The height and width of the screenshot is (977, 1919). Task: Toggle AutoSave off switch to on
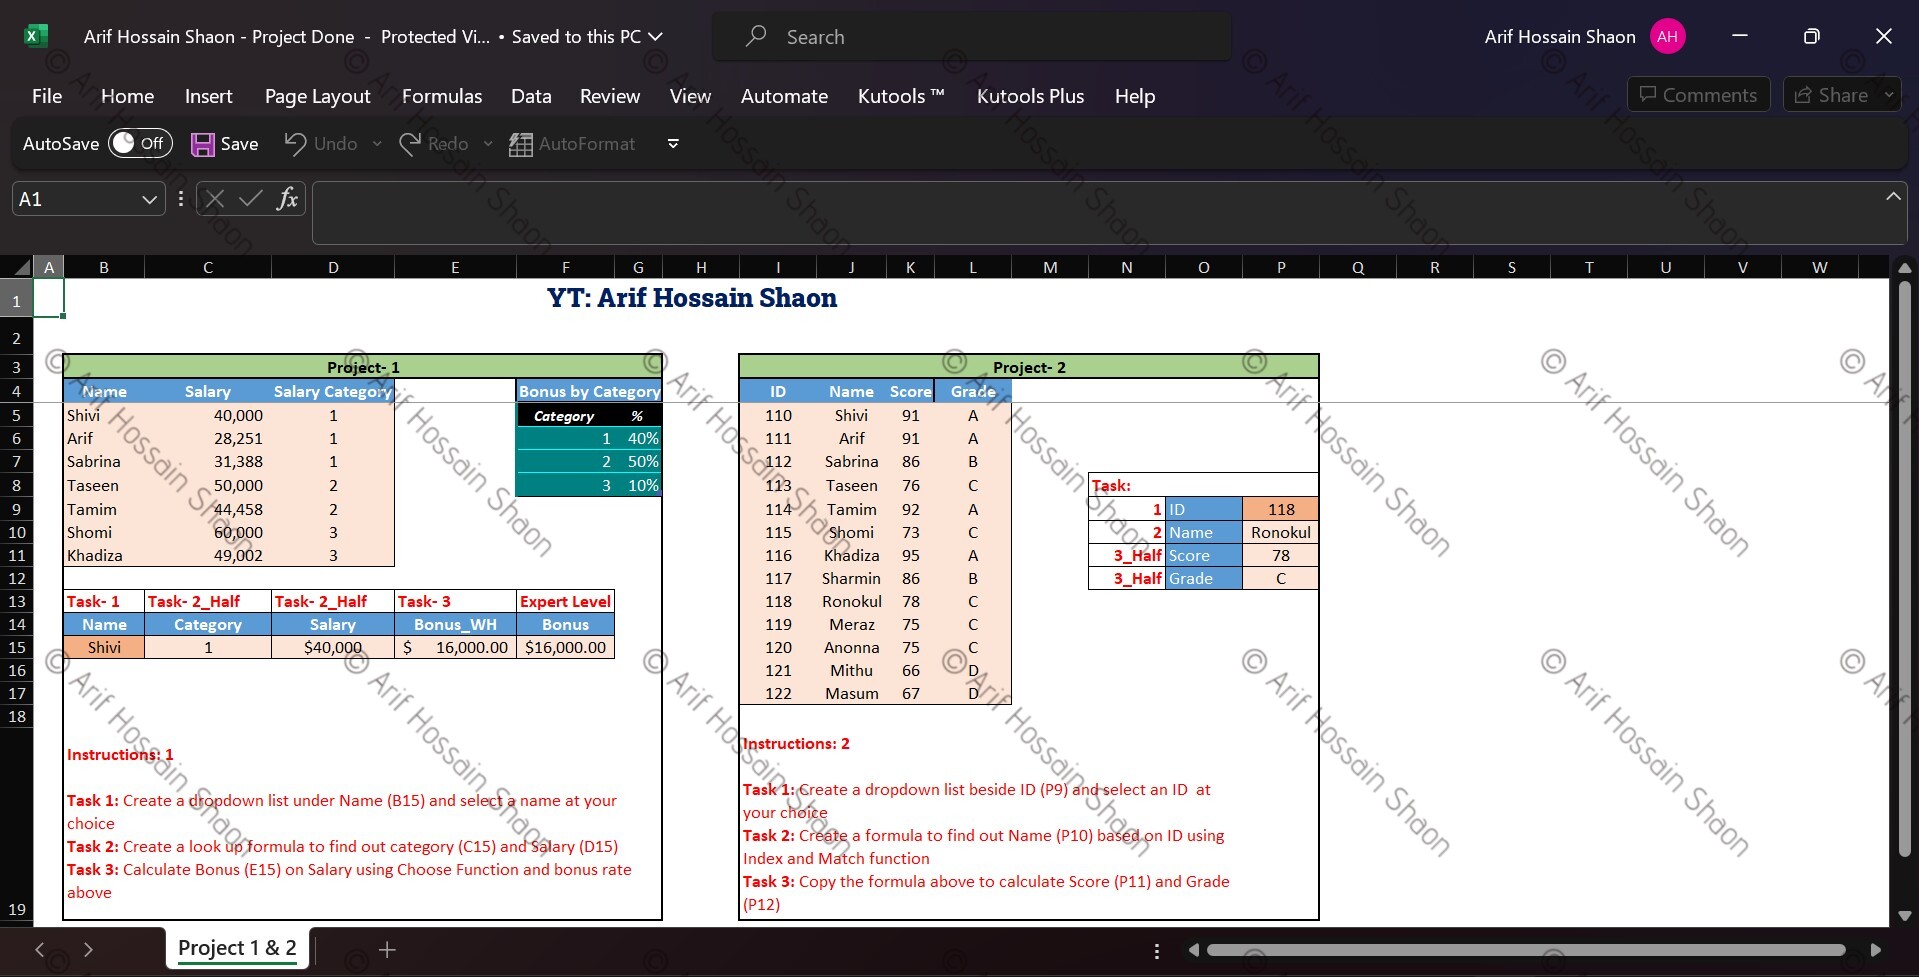139,143
